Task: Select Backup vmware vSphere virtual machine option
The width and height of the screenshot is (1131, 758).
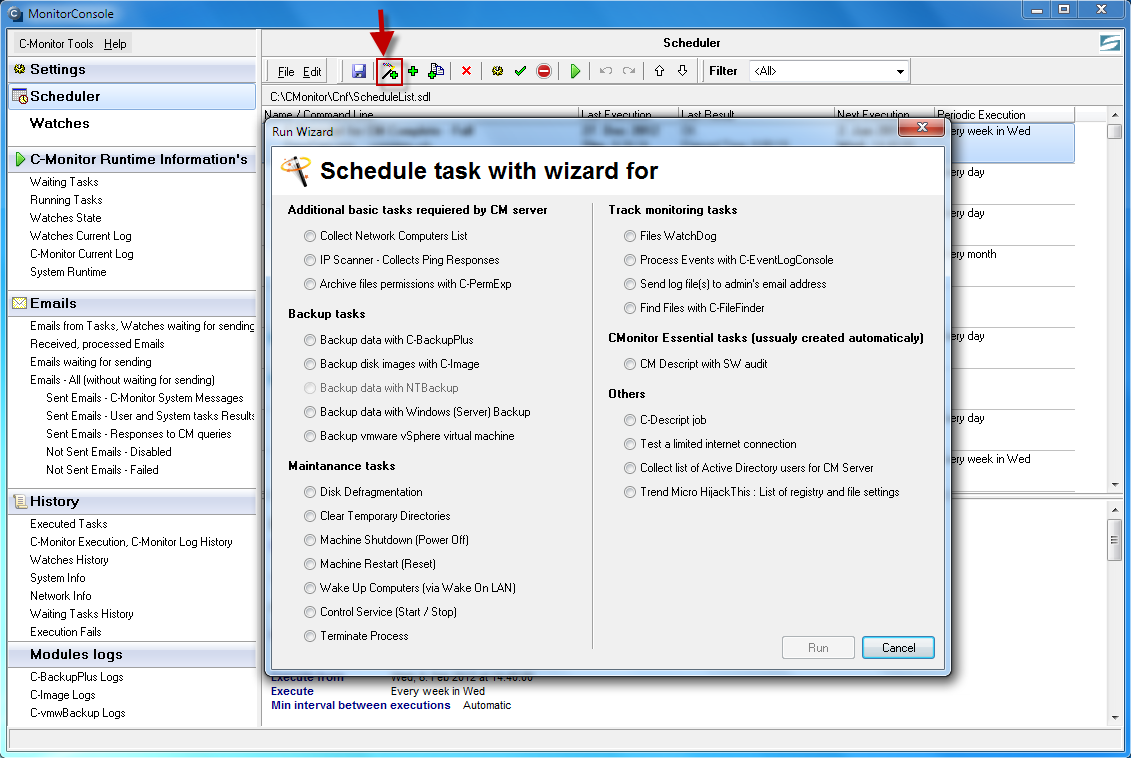Action: 309,436
